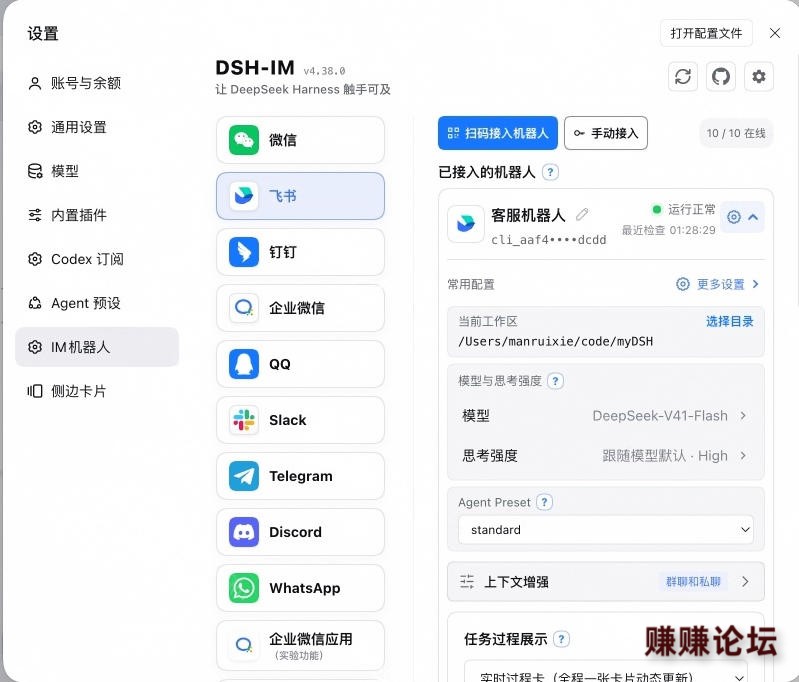This screenshot has height=682, width=799.
Task: Select the 飞书 platform card
Action: pos(300,196)
